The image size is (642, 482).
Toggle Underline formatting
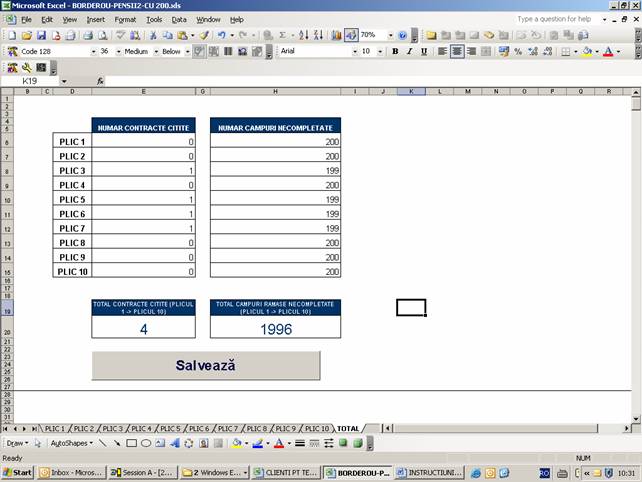point(424,51)
